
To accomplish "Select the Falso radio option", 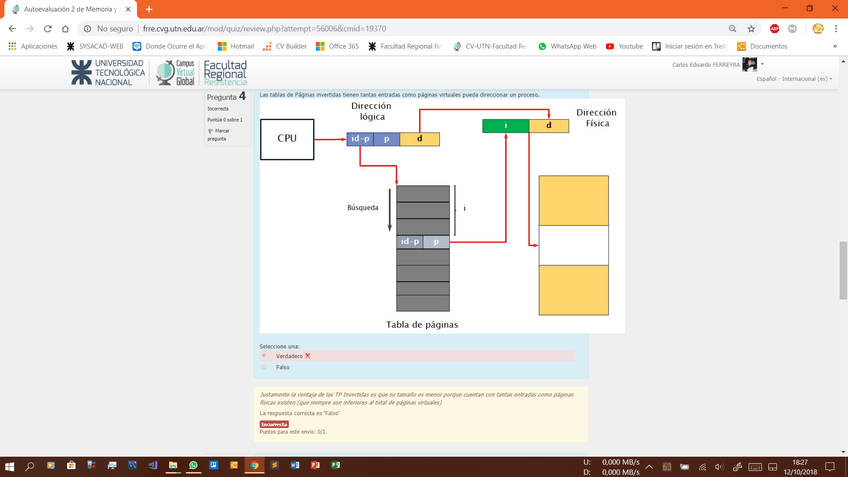I will coord(264,367).
